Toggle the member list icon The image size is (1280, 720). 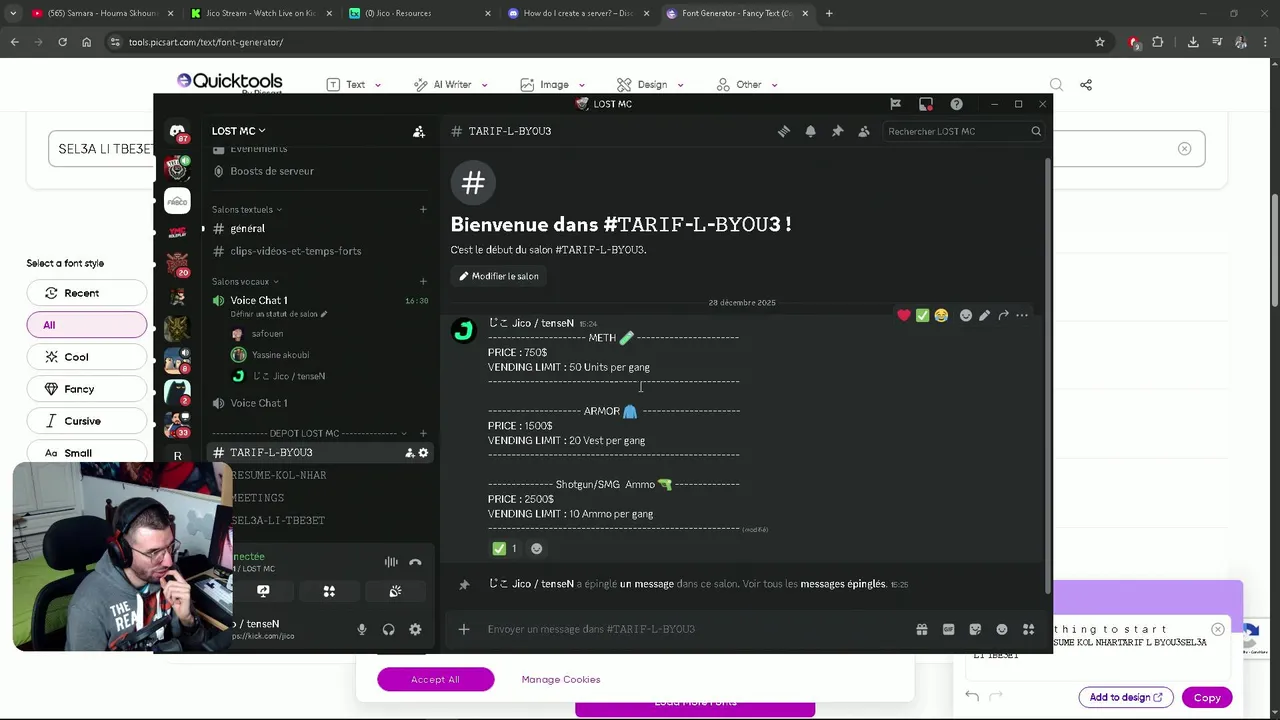click(x=864, y=131)
